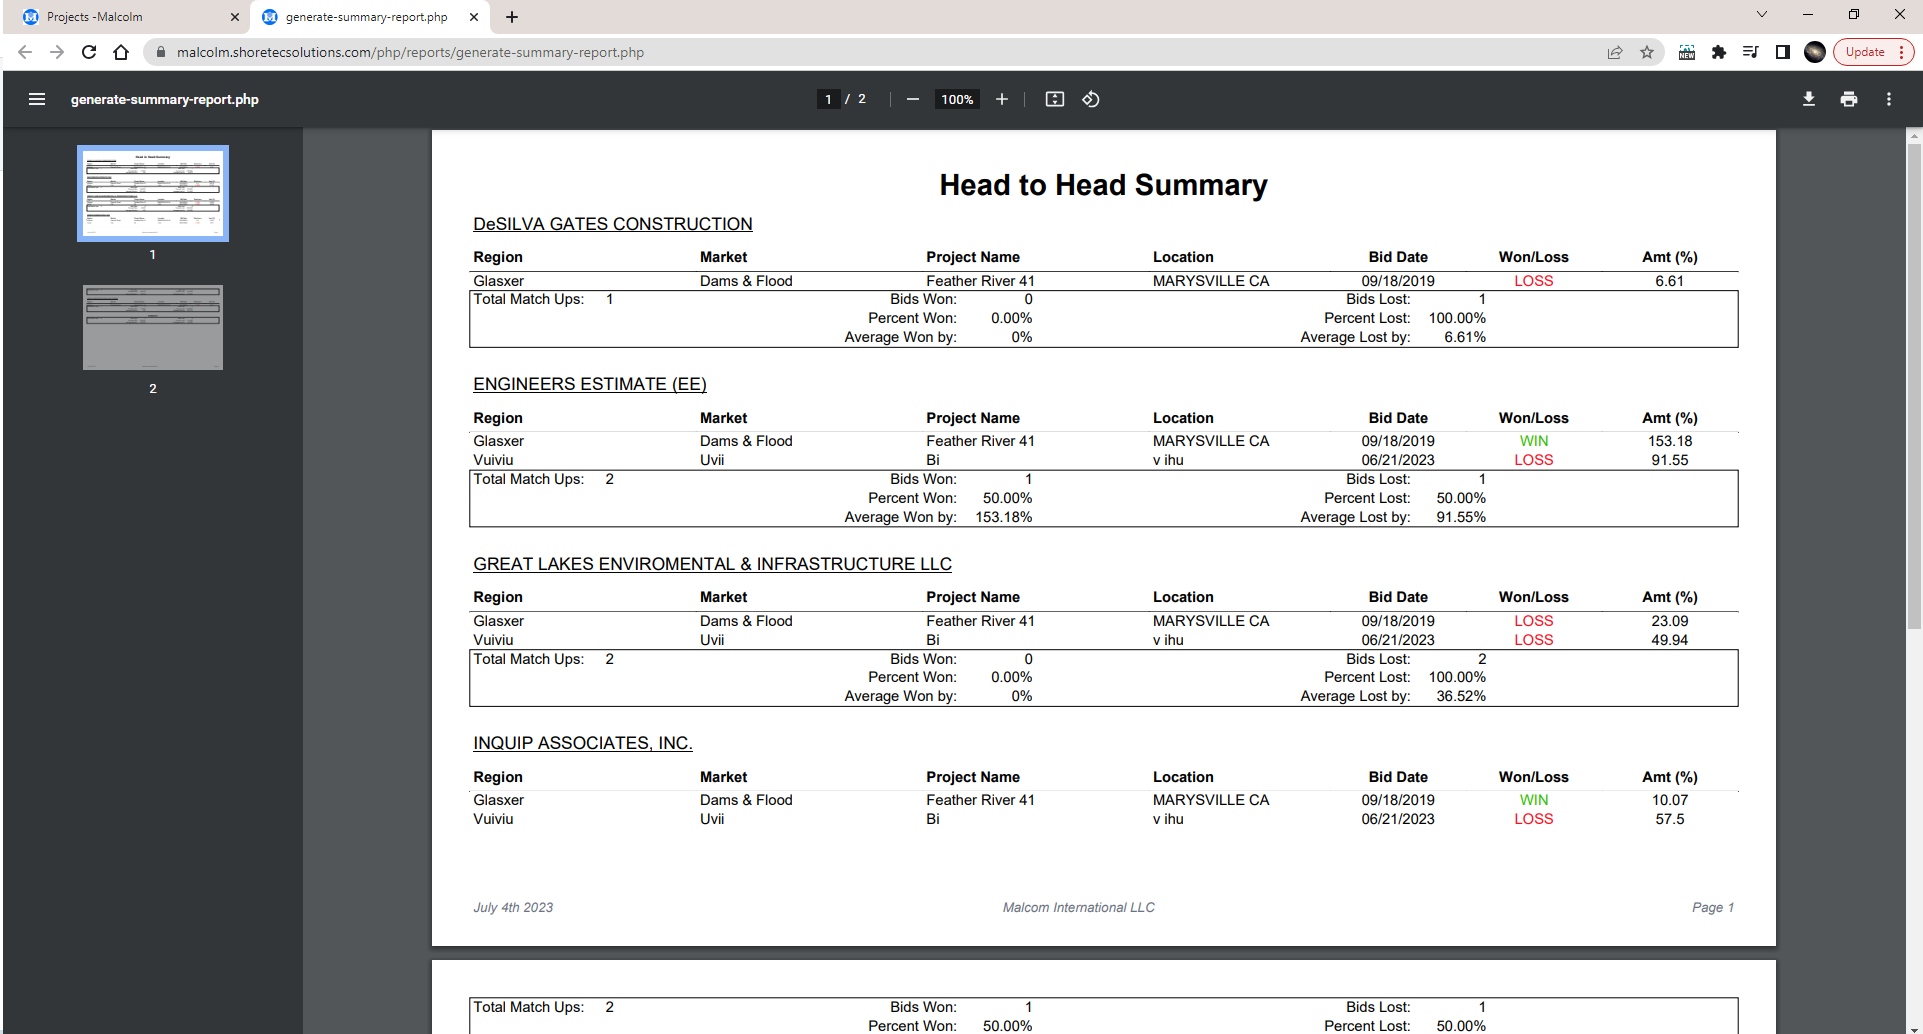The height and width of the screenshot is (1034, 1923).
Task: Click Average Lost by 36.52% value
Action: 1460,696
